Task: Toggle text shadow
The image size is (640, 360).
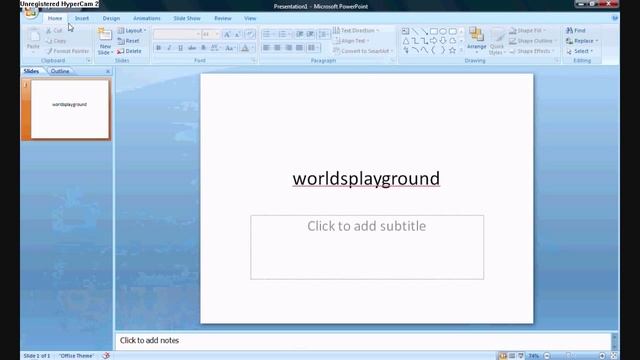Action: tap(203, 48)
